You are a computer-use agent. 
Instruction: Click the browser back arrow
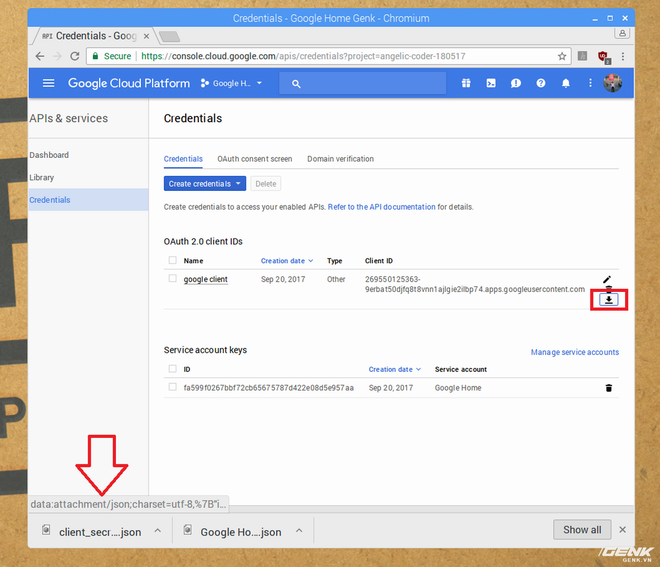tap(40, 56)
